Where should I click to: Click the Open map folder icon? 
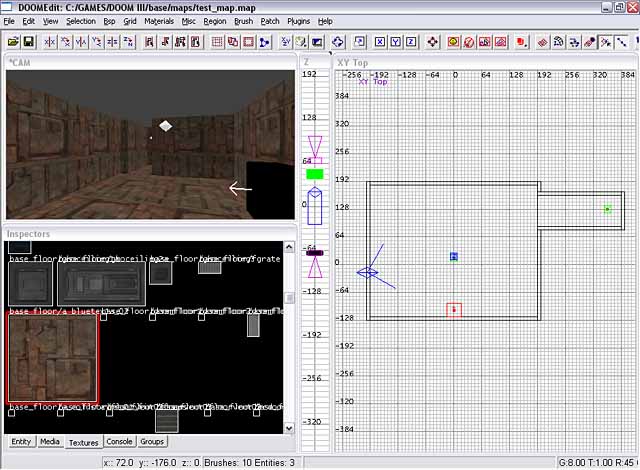(x=11, y=42)
